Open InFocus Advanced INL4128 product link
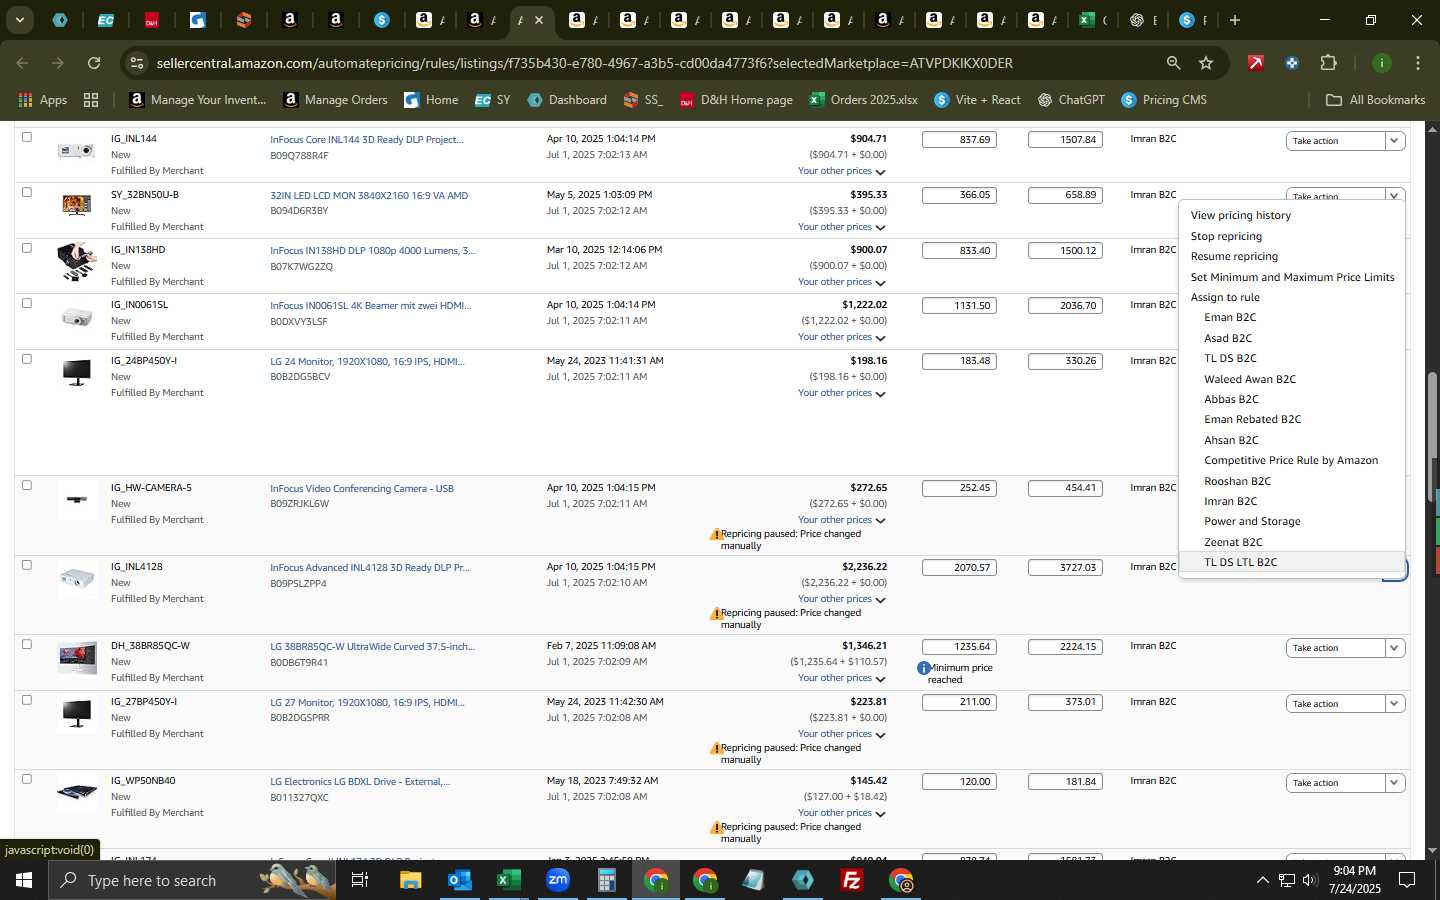The height and width of the screenshot is (900, 1440). point(370,567)
